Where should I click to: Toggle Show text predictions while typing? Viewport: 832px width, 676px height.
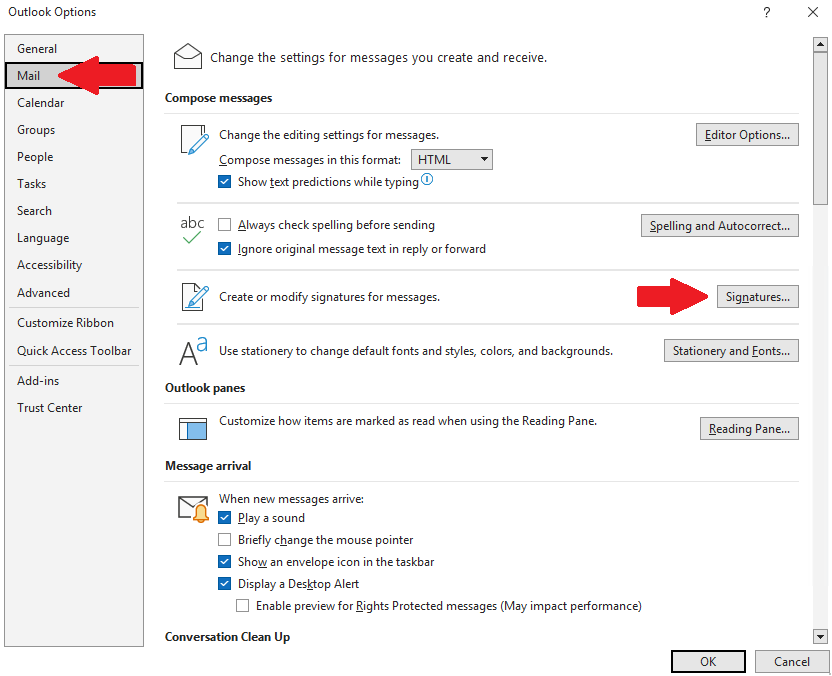click(x=224, y=181)
